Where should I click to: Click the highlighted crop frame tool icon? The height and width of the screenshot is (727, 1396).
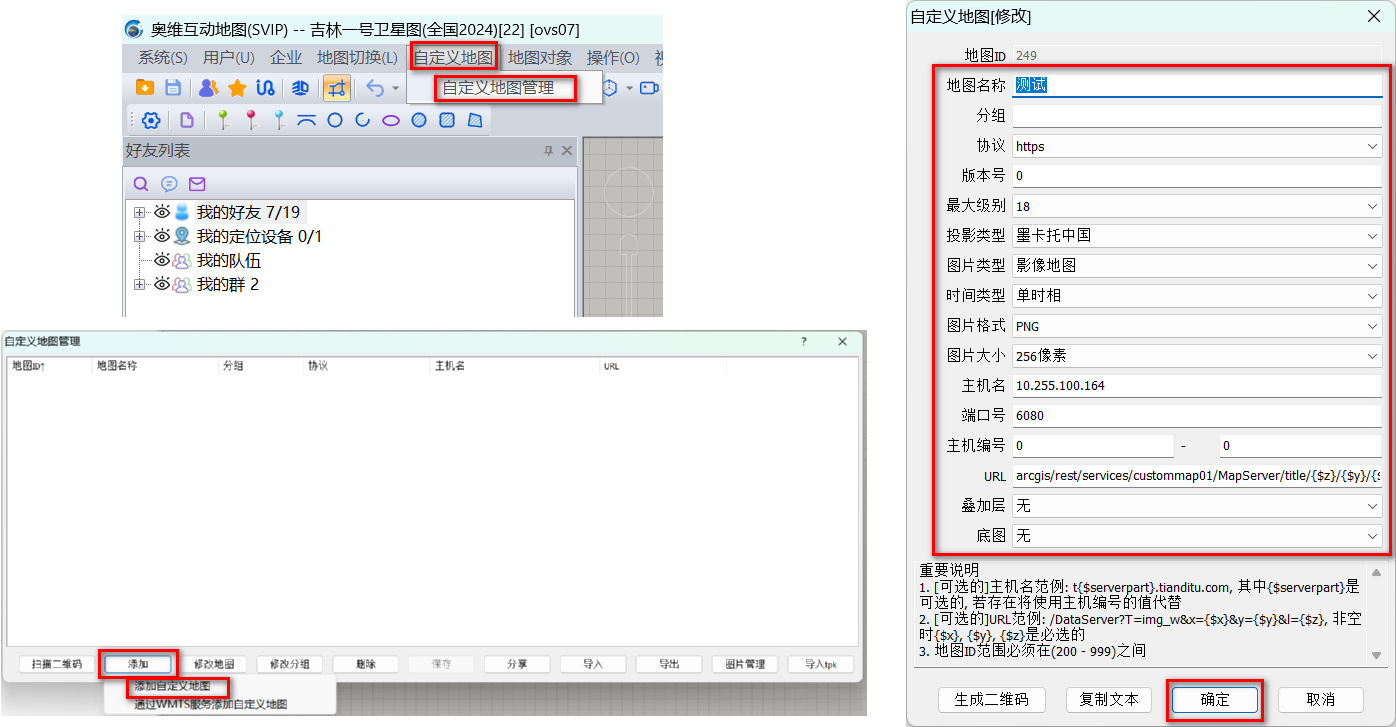[x=336, y=88]
